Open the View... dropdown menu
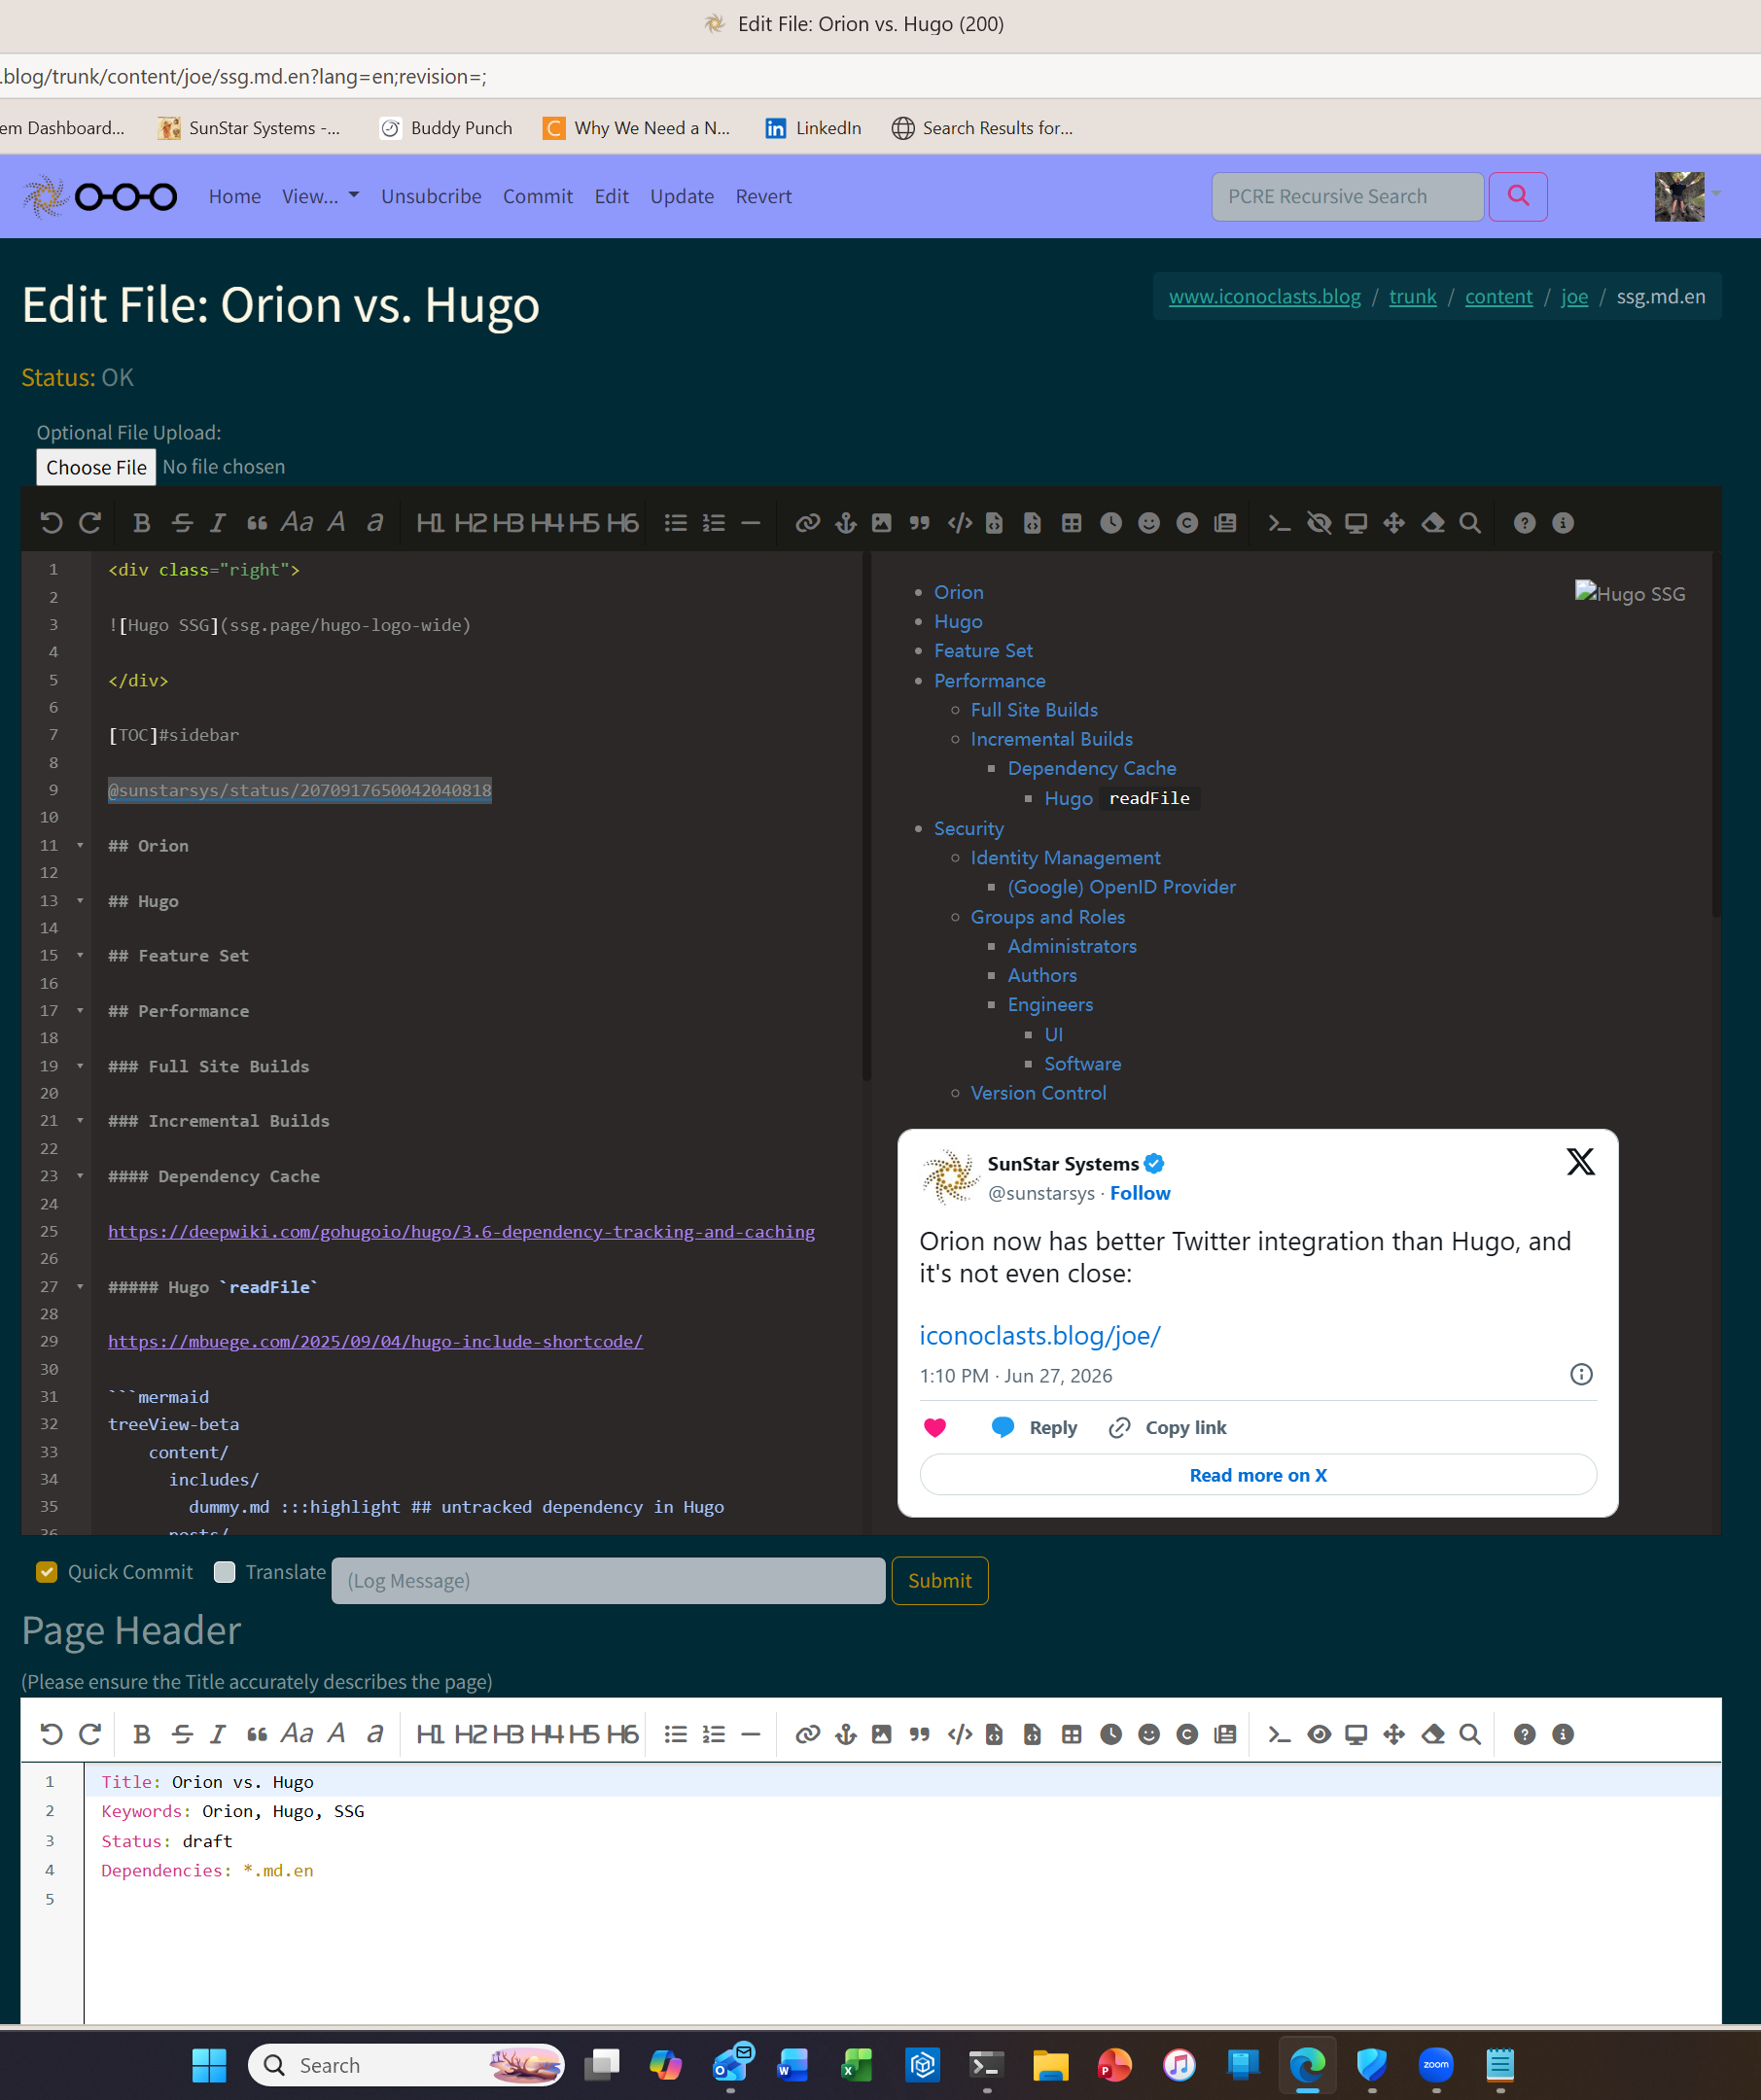Screen dimensions: 1761x2100 pyautogui.click(x=320, y=196)
